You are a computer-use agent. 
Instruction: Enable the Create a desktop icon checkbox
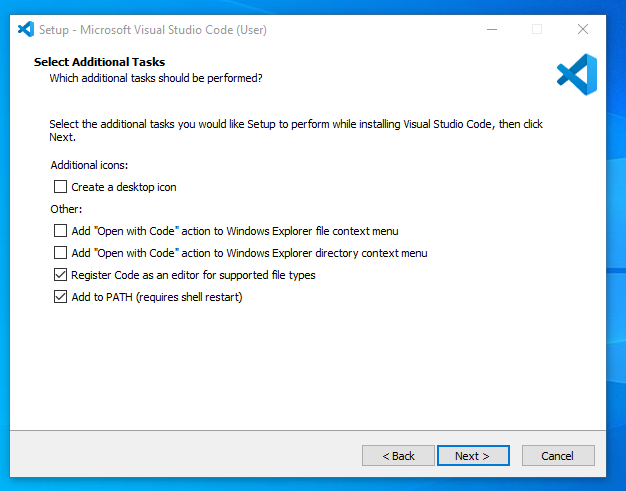60,186
